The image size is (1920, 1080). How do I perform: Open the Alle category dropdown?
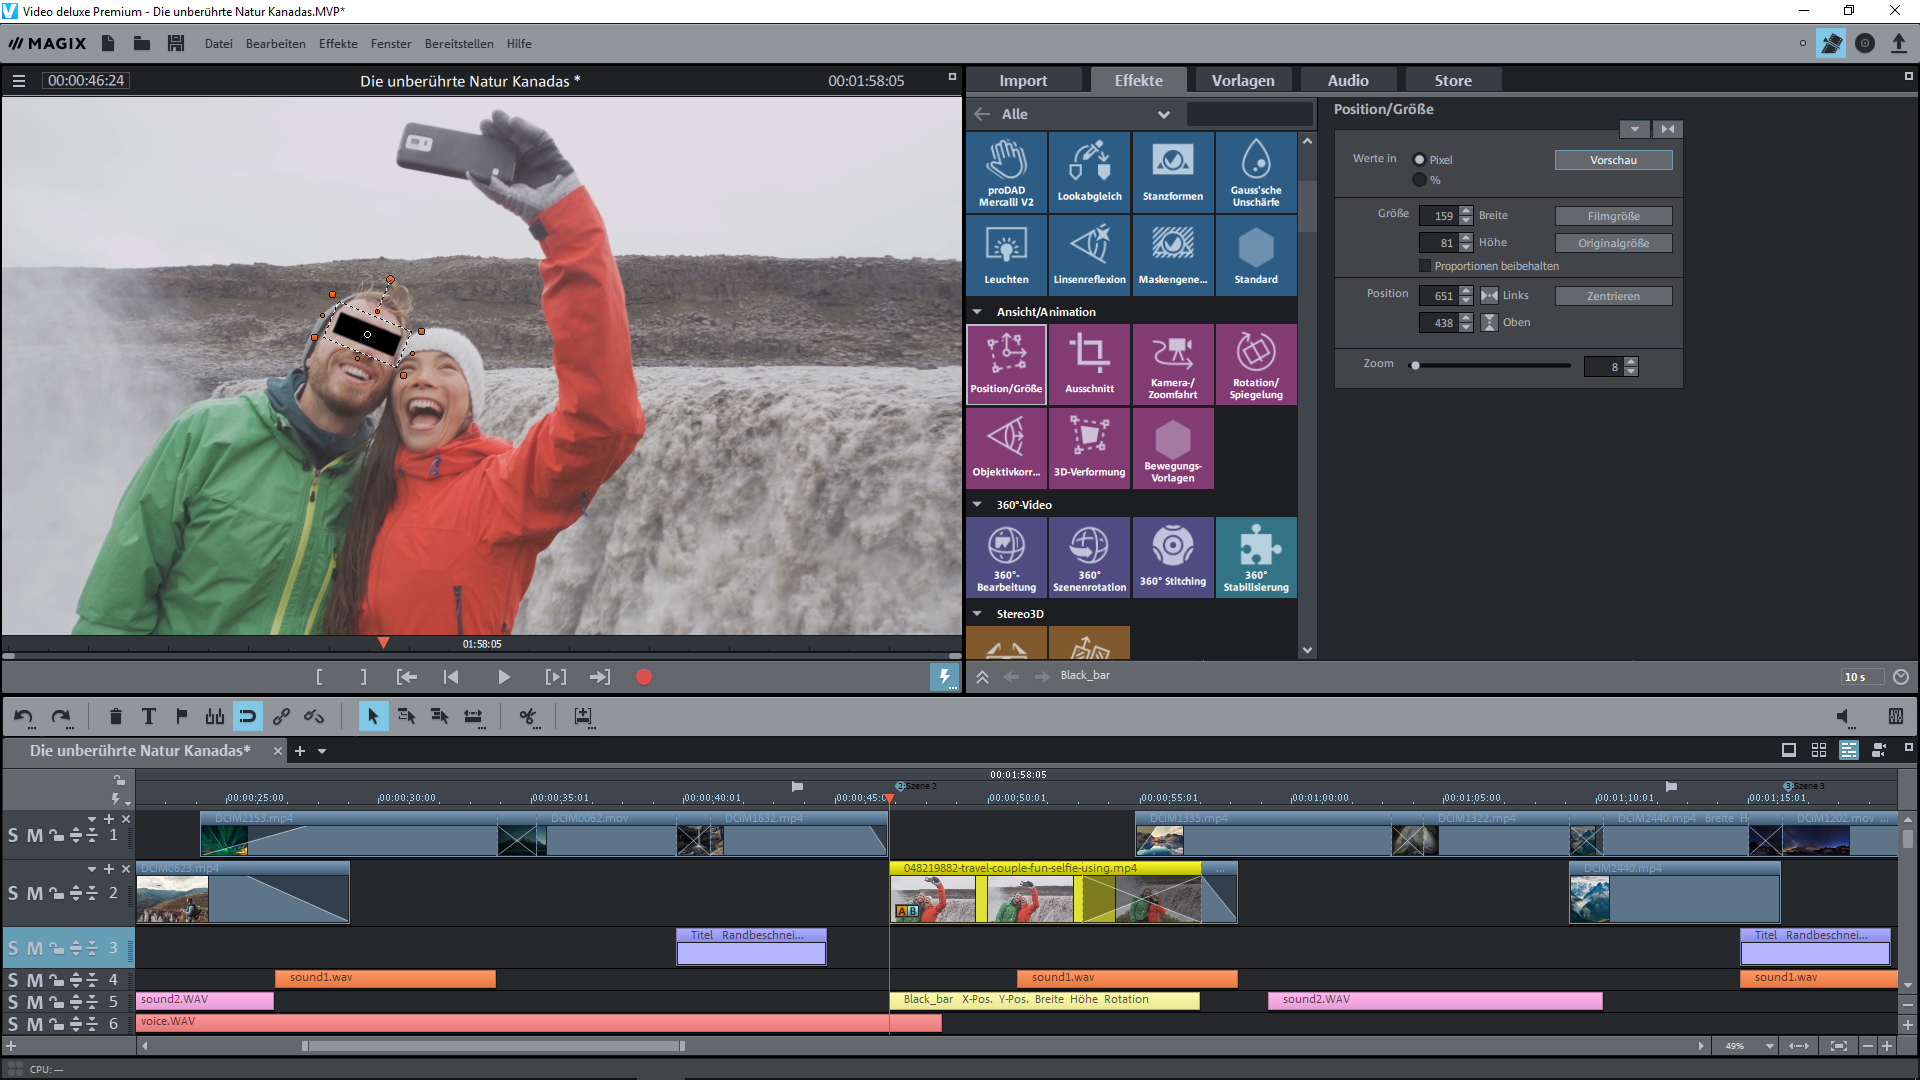tap(1163, 114)
